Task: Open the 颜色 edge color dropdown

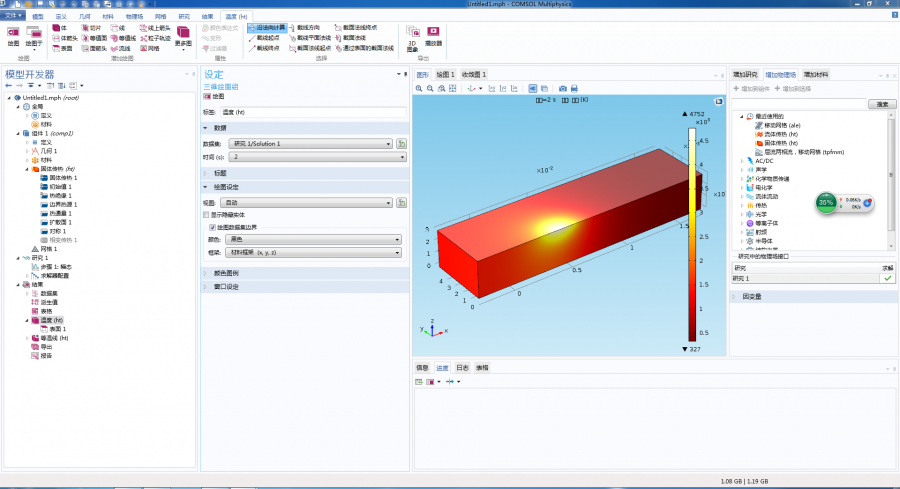Action: [313, 239]
